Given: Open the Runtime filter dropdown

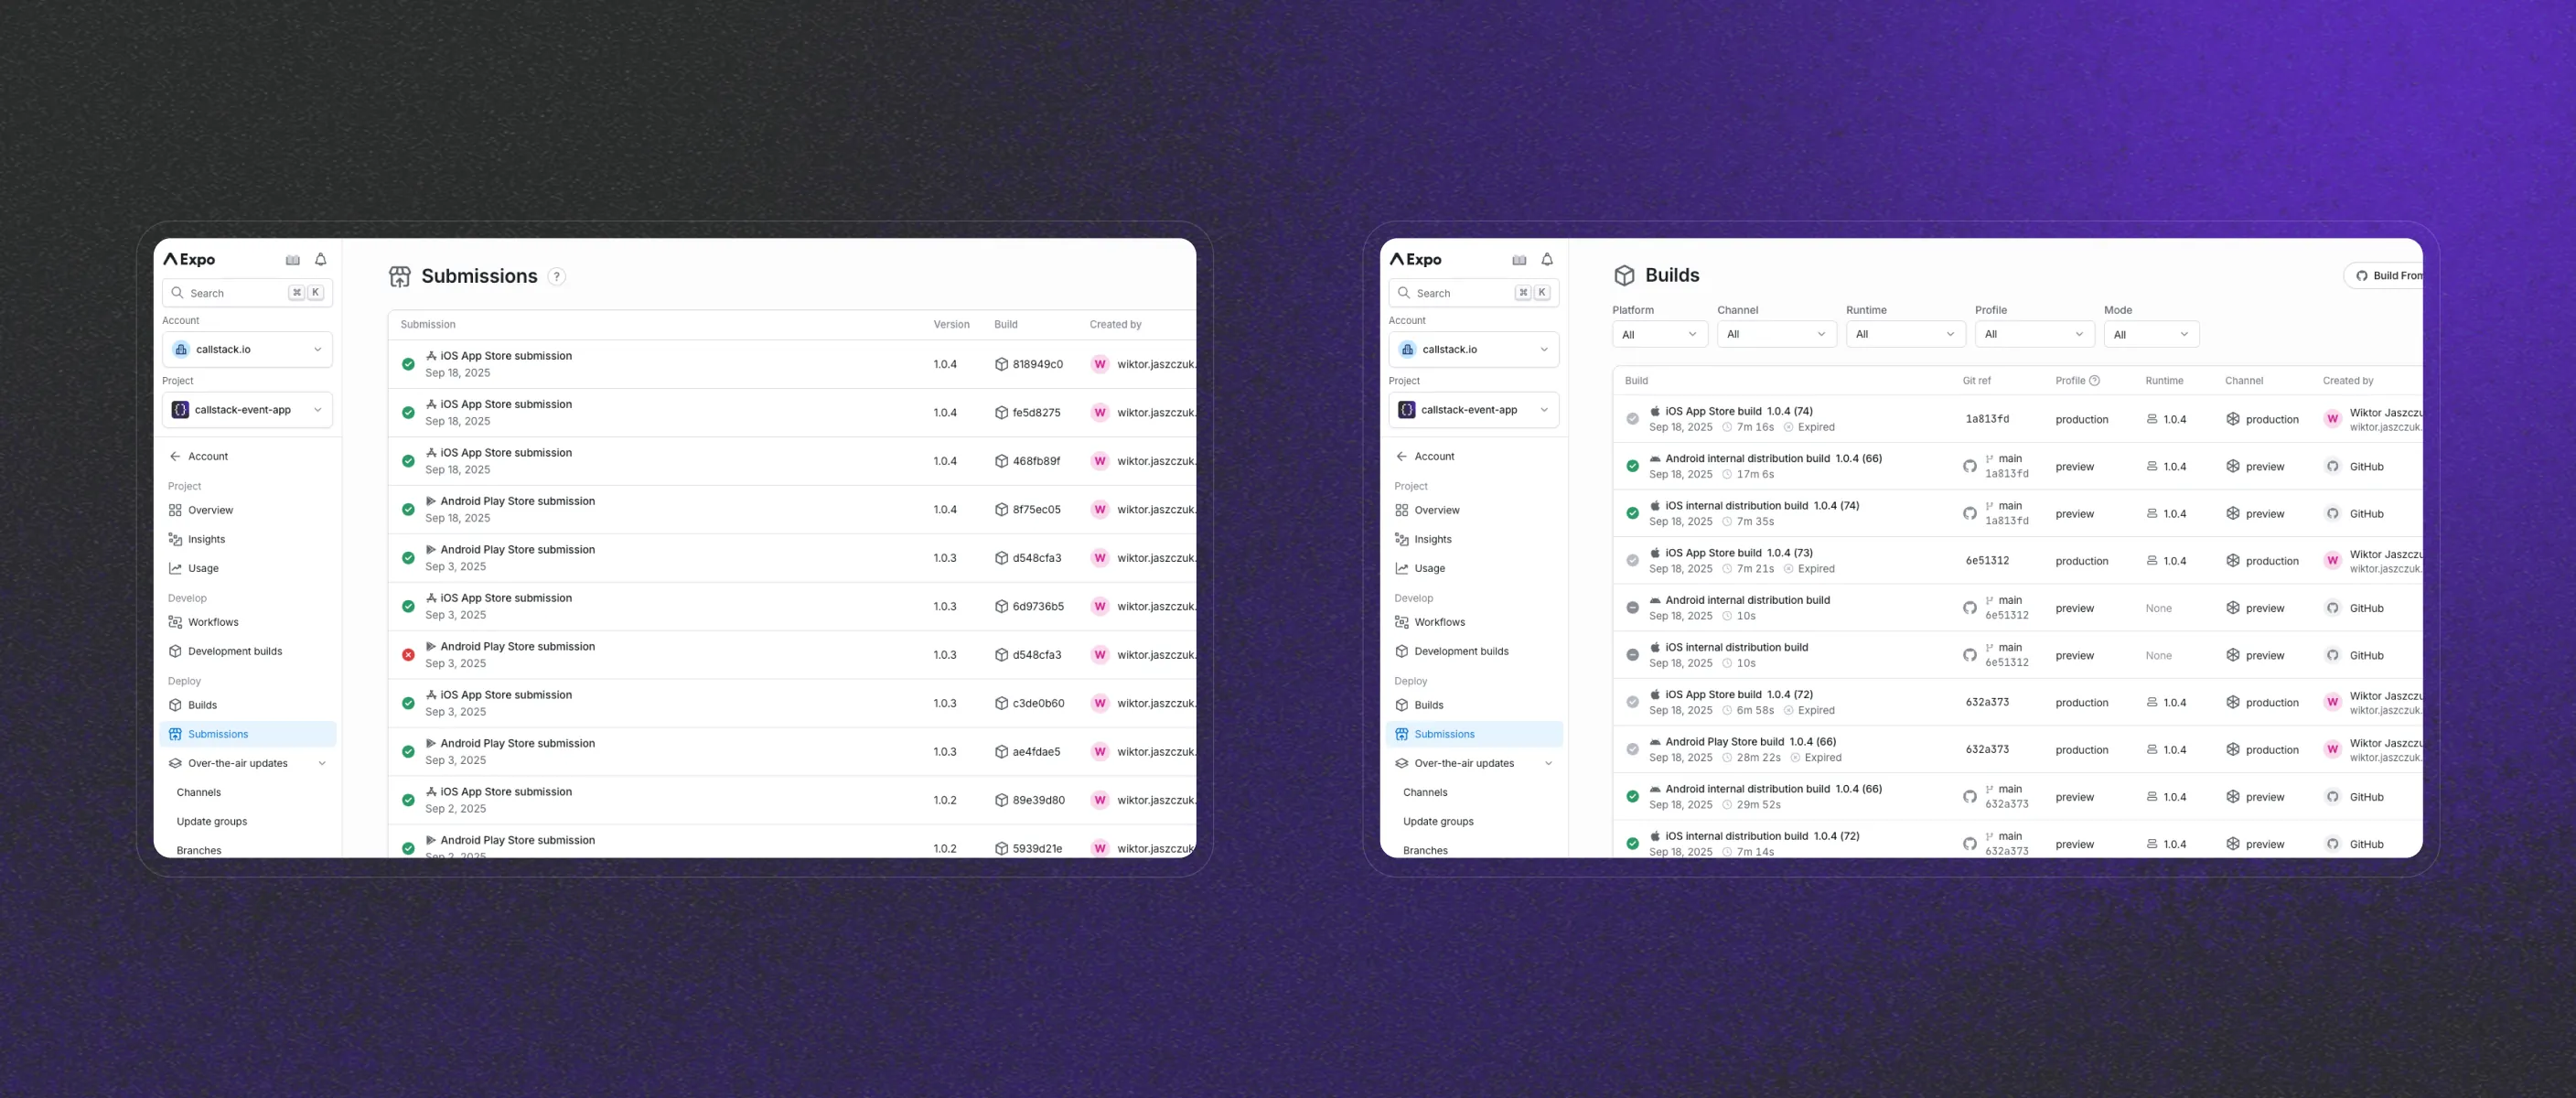Looking at the screenshot, I should 1905,335.
